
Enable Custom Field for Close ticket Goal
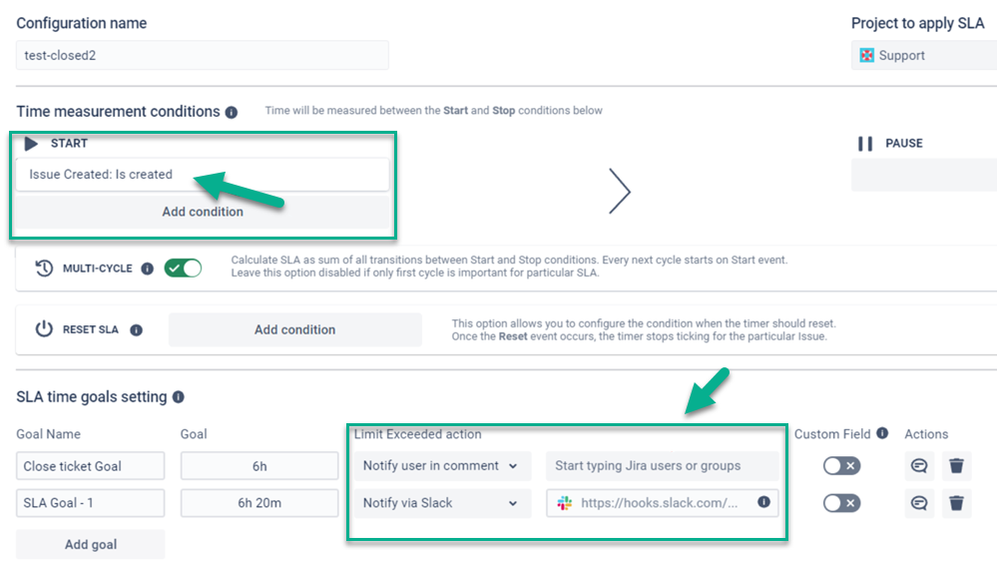point(841,466)
